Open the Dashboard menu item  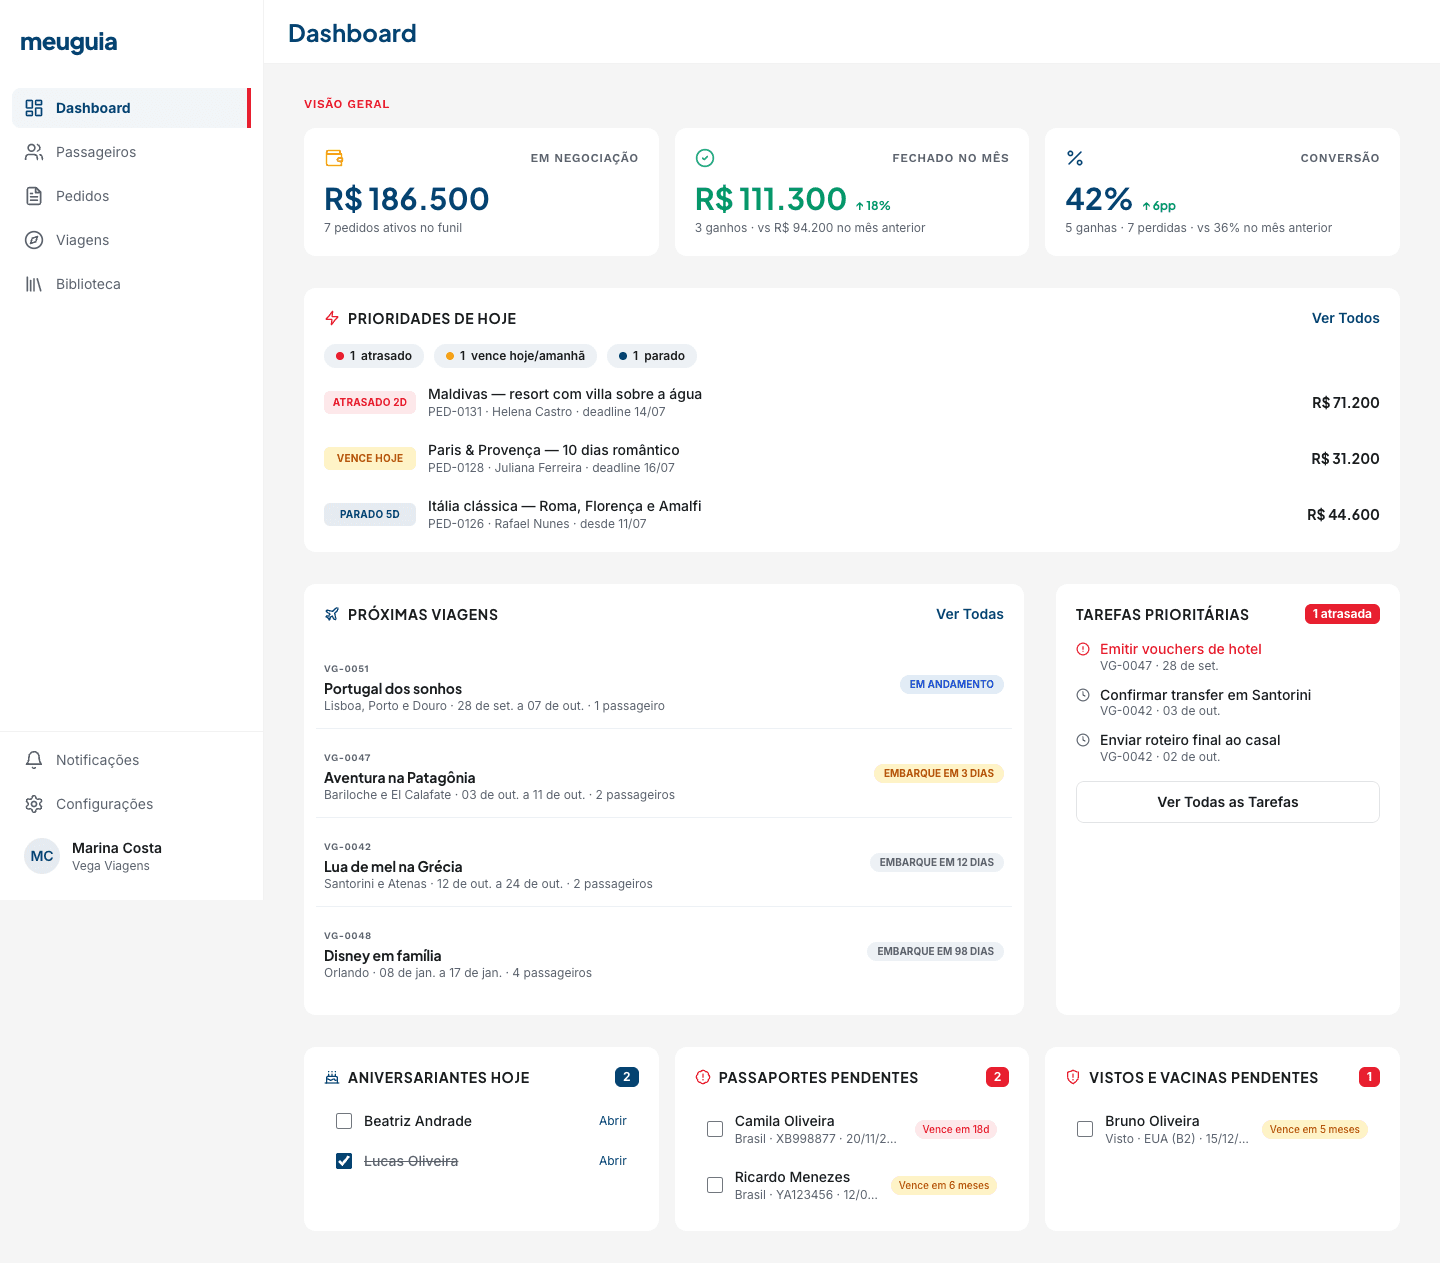click(x=131, y=108)
